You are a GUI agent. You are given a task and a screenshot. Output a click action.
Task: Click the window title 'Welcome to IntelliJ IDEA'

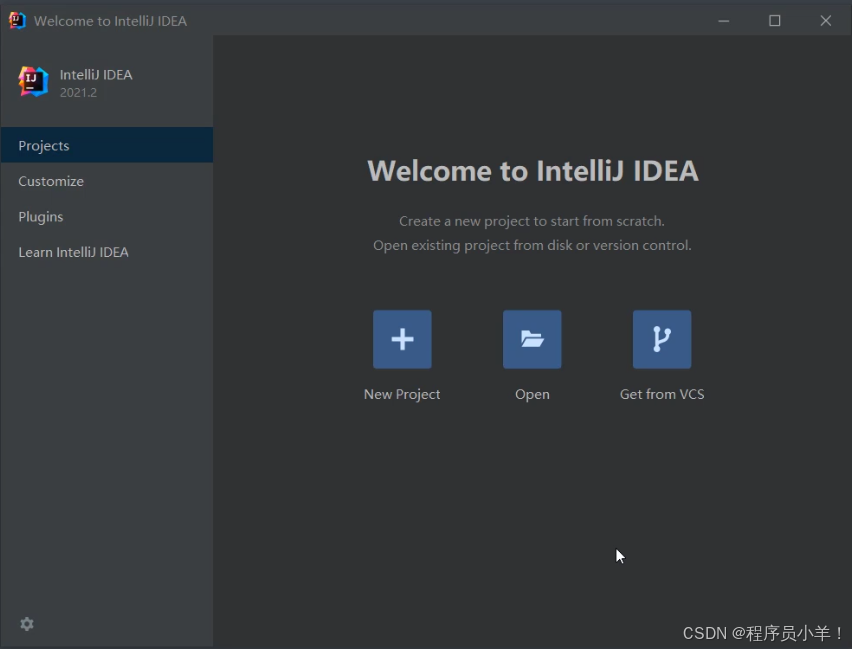110,21
